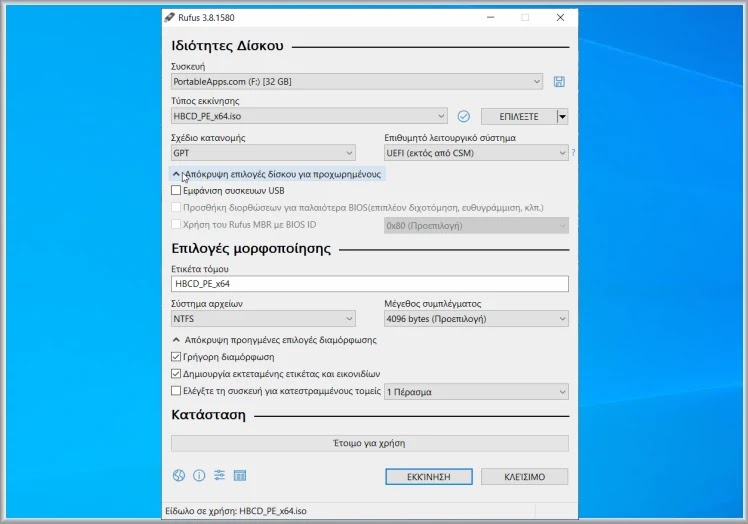This screenshot has width=748, height=524.
Task: Click the Rufus USB icon in title bar
Action: (x=169, y=18)
